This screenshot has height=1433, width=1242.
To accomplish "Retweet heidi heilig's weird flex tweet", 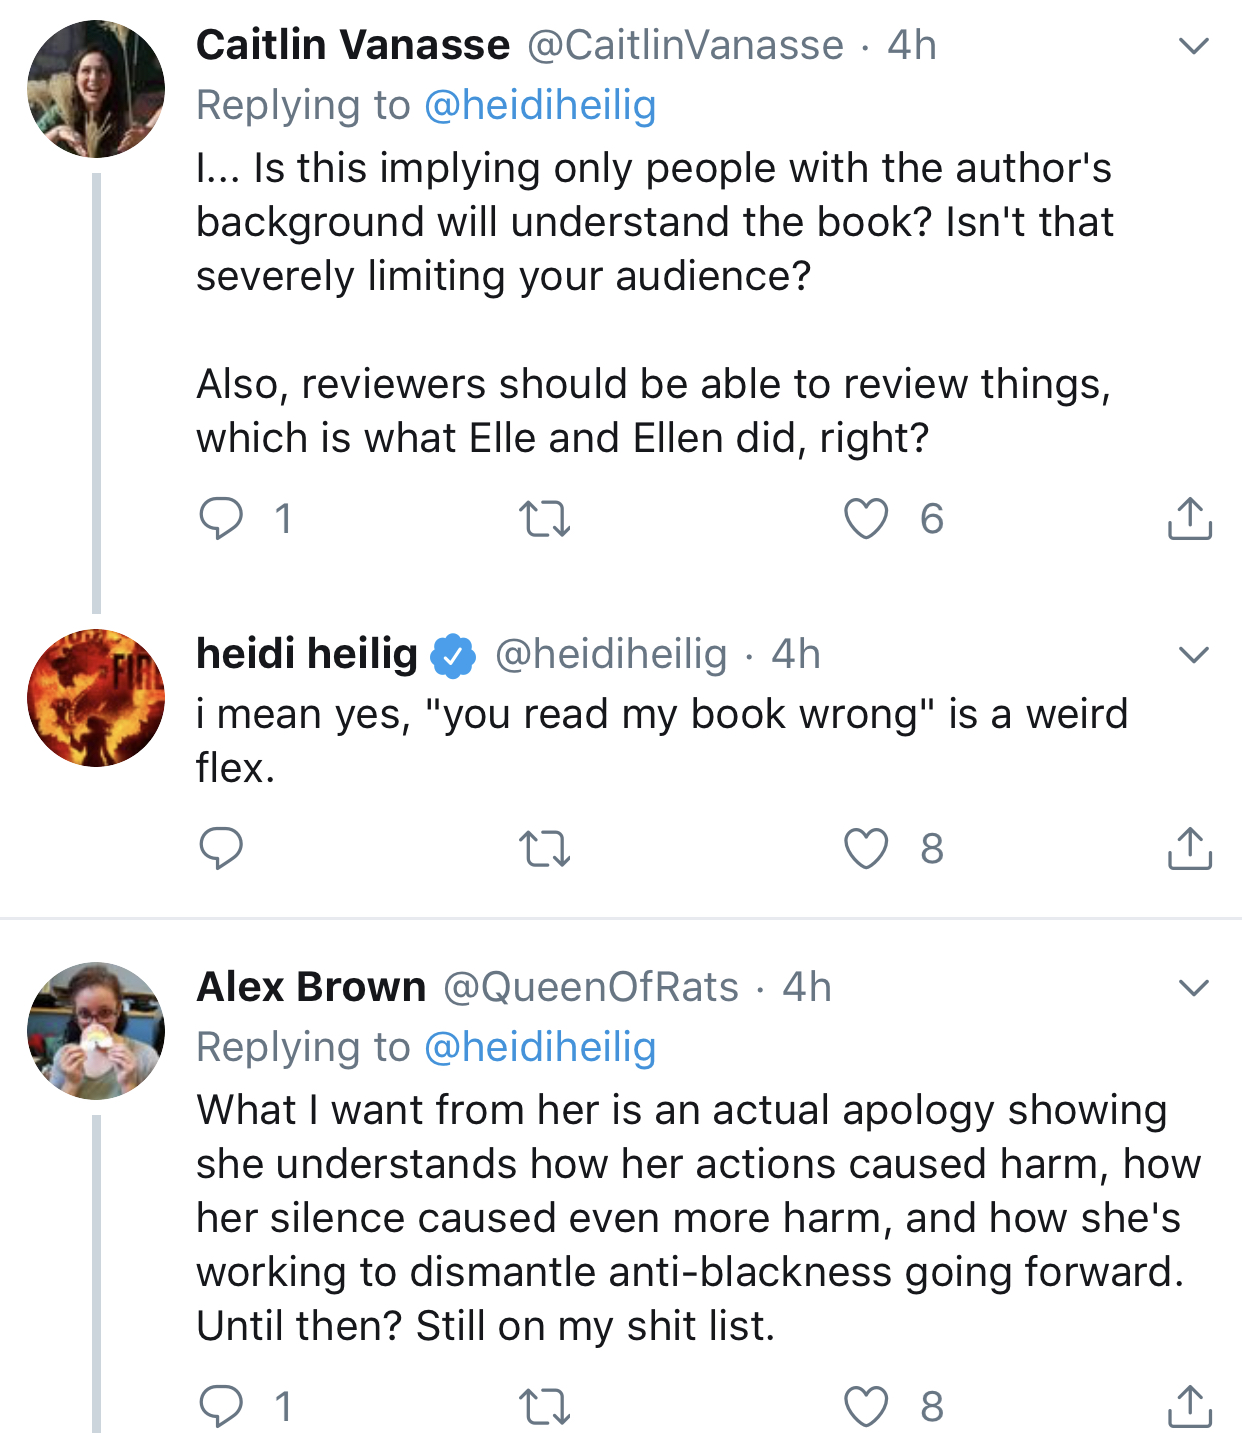I will coord(545,849).
